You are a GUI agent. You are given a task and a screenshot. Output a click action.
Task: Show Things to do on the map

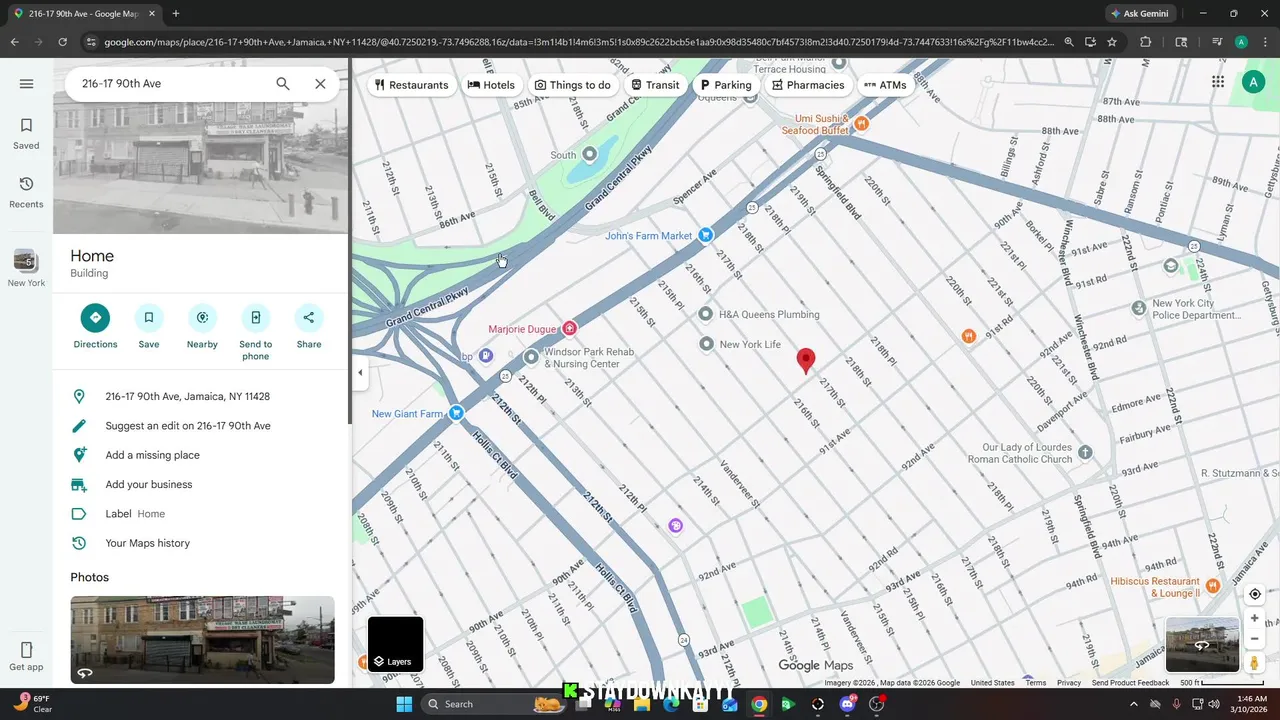572,85
